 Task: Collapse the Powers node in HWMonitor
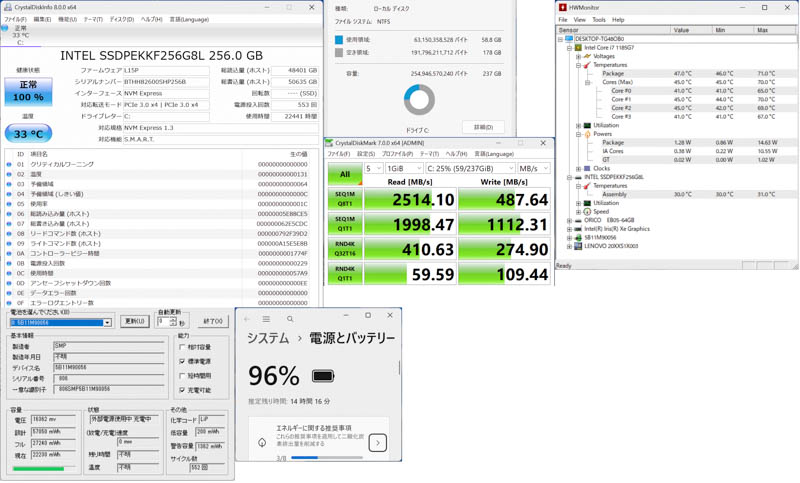(x=579, y=134)
